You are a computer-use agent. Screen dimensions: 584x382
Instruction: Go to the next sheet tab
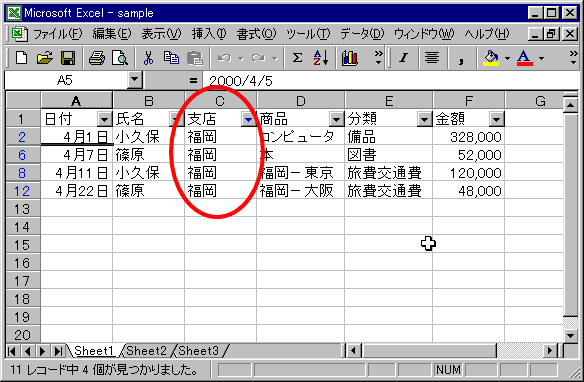pyautogui.click(x=42, y=351)
